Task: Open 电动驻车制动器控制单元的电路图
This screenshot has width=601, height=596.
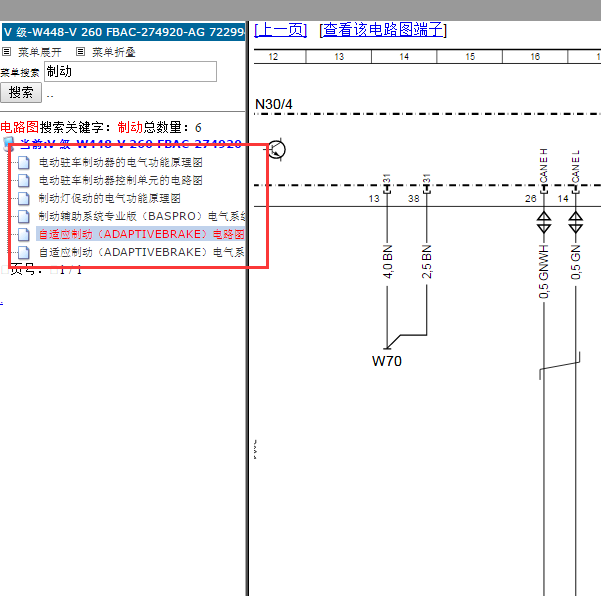Action: 120,180
